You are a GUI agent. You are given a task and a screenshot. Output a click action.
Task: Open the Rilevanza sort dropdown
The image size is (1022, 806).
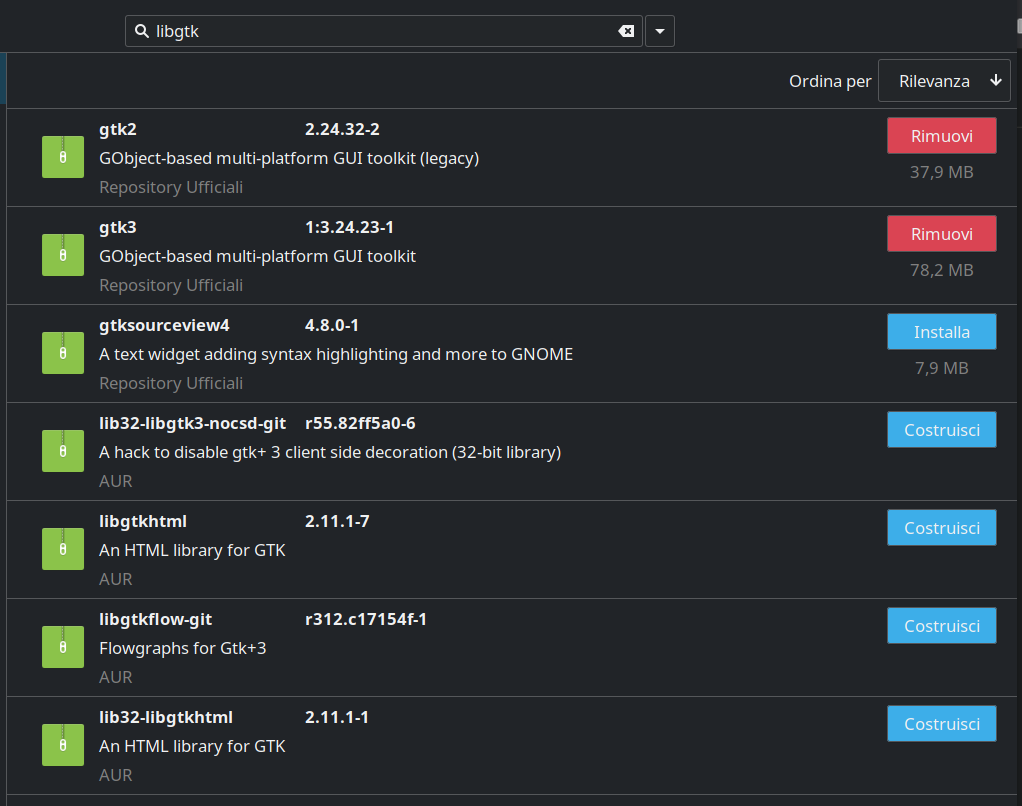(x=933, y=81)
